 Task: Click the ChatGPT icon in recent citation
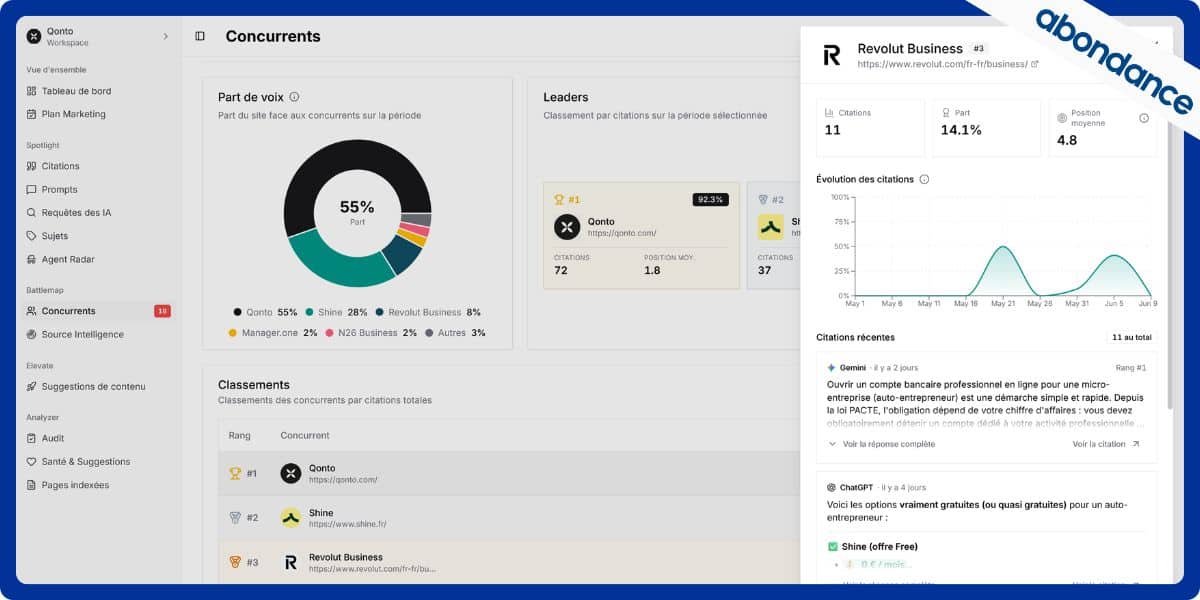(x=831, y=487)
